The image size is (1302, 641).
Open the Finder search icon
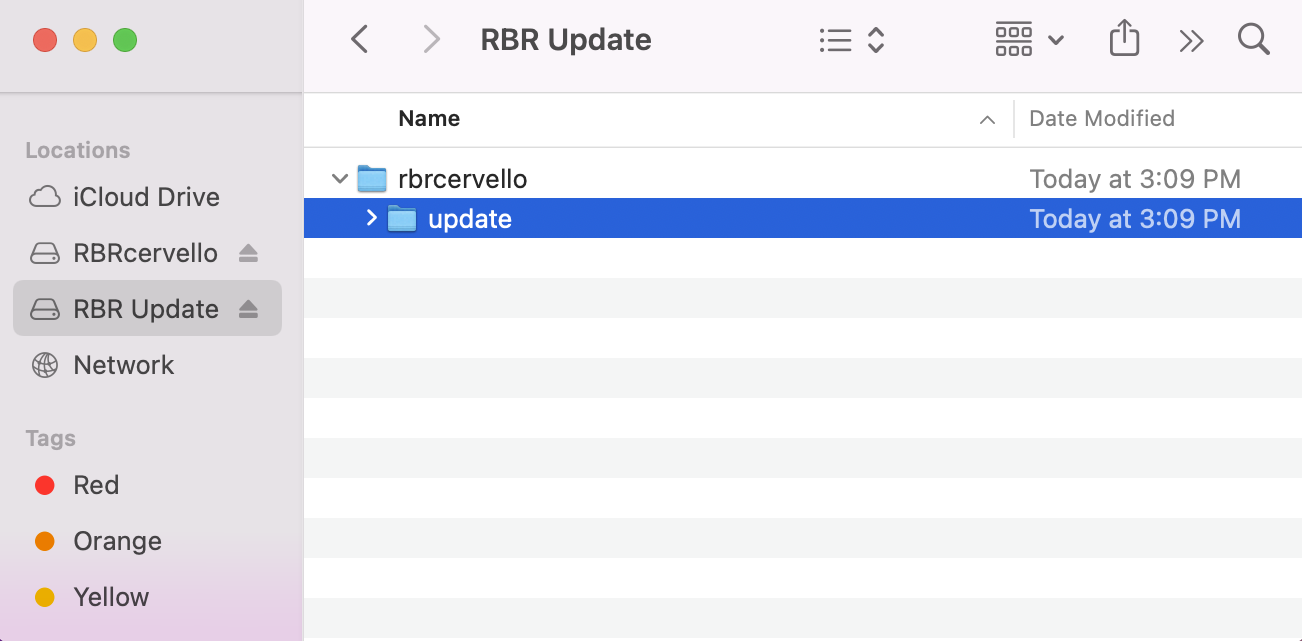click(x=1253, y=40)
